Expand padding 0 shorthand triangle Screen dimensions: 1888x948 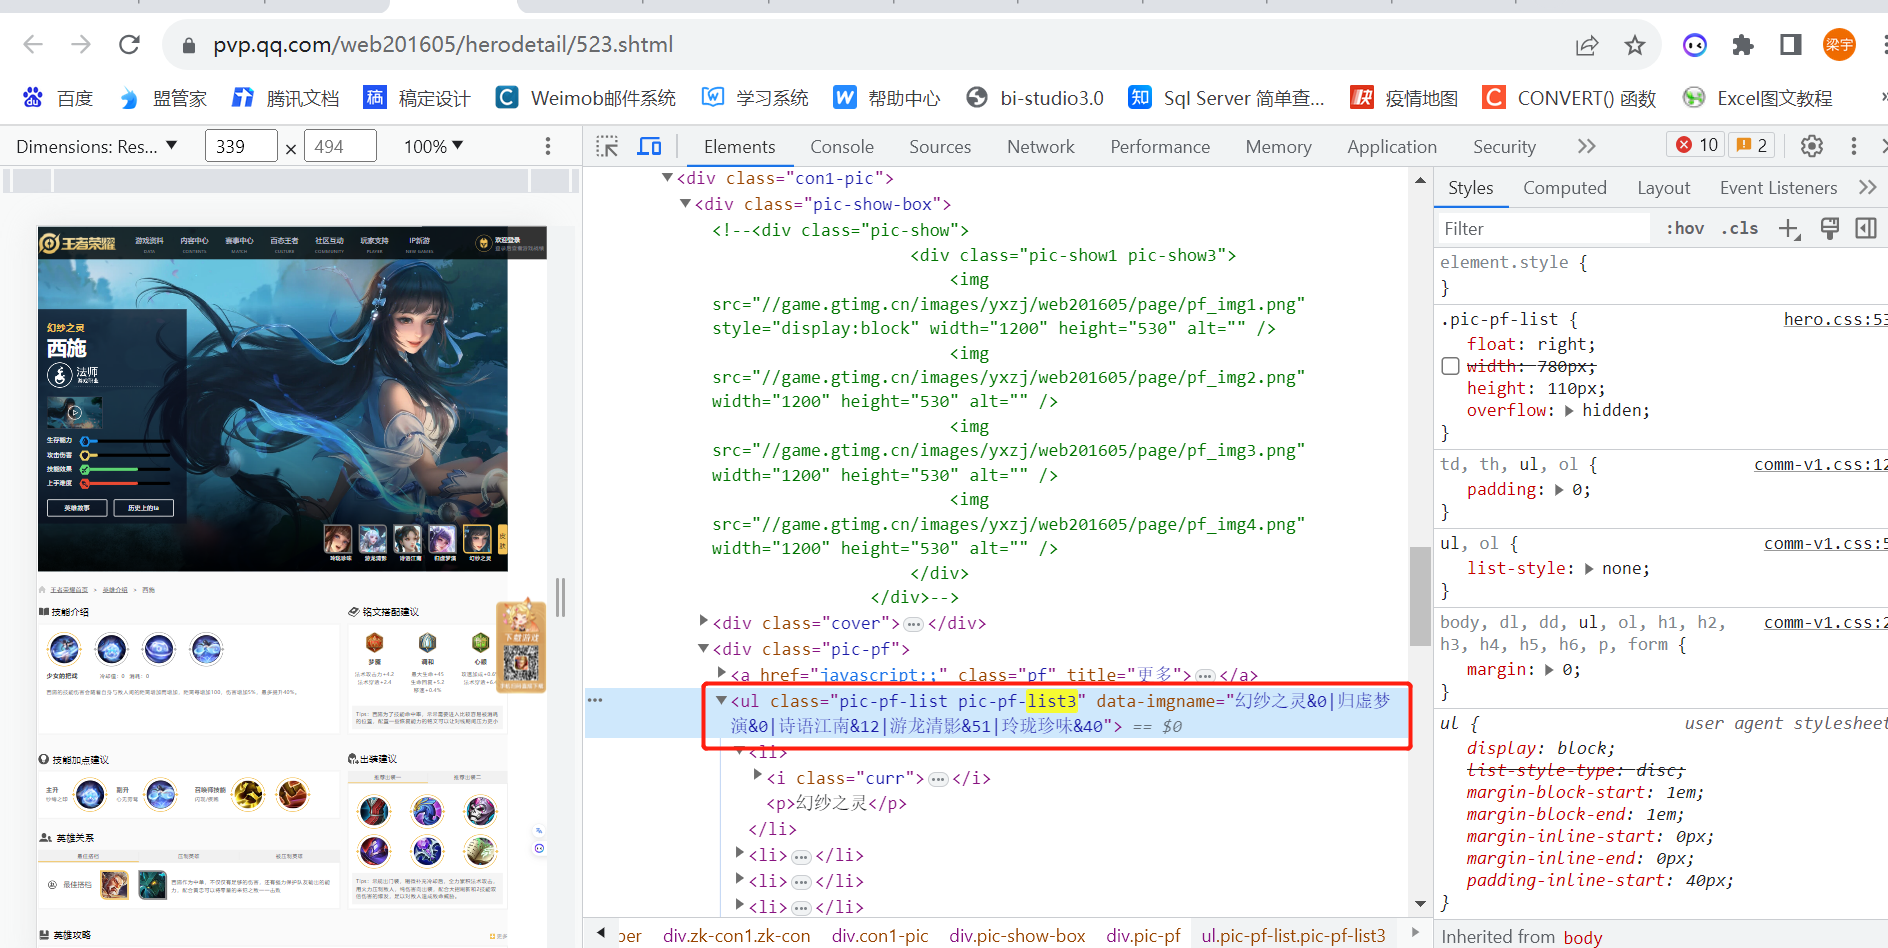pyautogui.click(x=1559, y=489)
